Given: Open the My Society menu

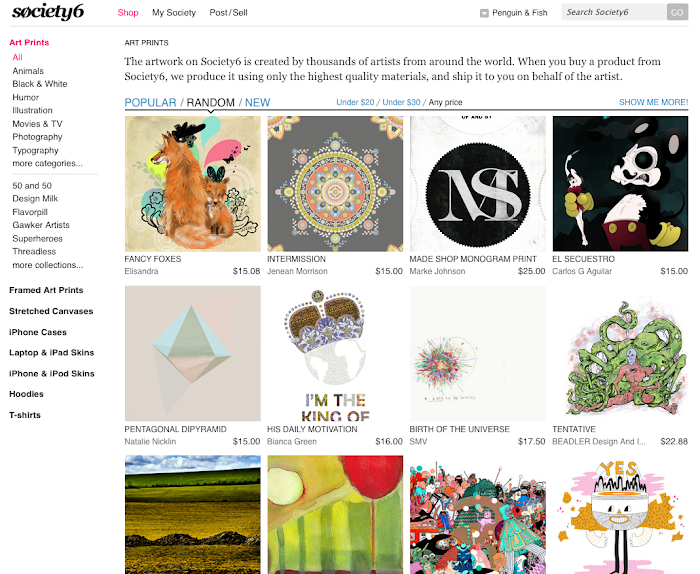Looking at the screenshot, I should (x=174, y=13).
